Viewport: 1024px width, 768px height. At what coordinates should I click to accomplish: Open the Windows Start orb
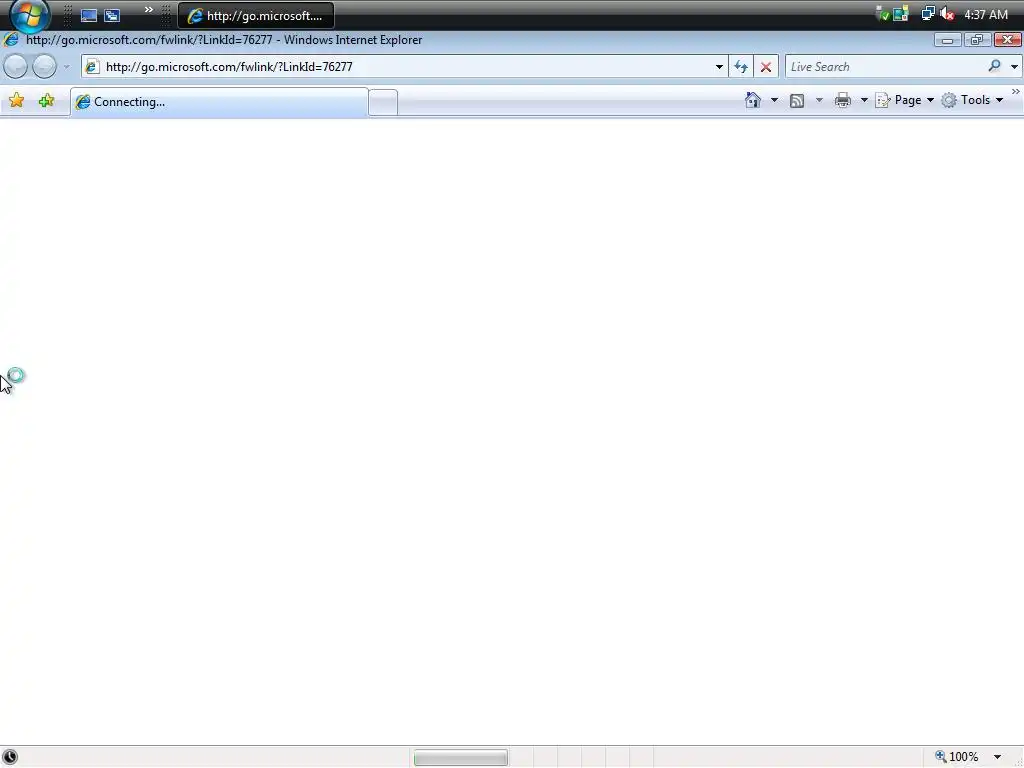point(29,15)
